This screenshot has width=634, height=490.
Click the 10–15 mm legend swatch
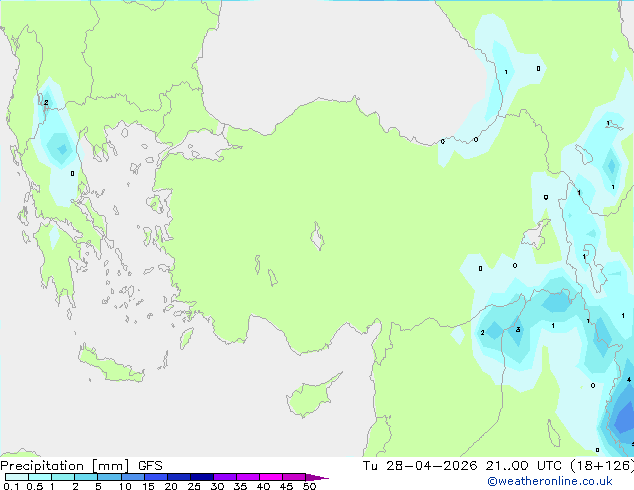point(132,477)
